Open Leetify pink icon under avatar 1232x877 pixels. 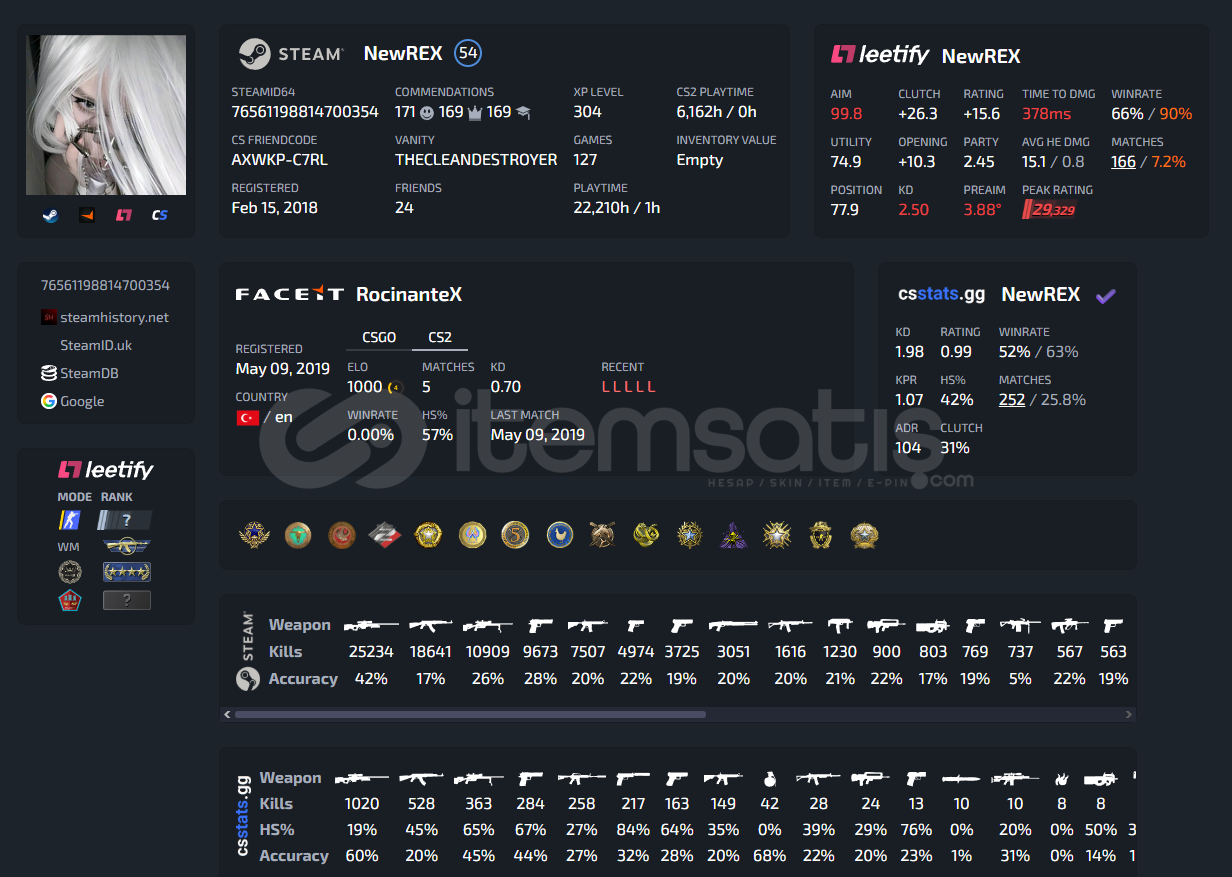[124, 215]
